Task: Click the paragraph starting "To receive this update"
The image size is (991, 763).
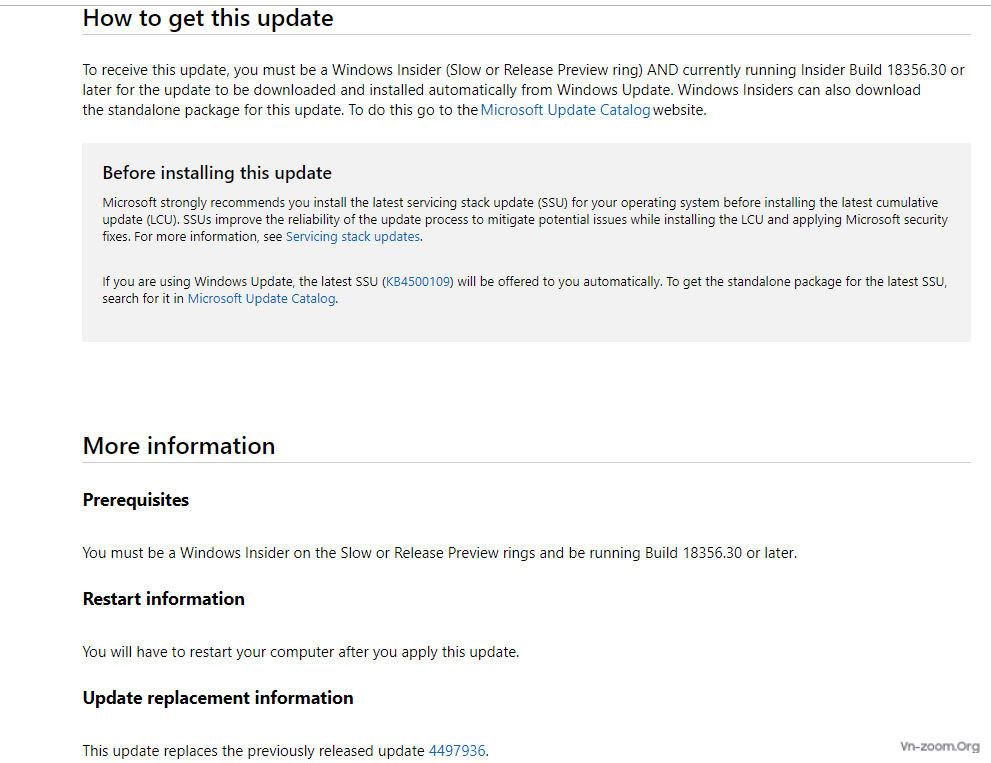Action: (523, 90)
